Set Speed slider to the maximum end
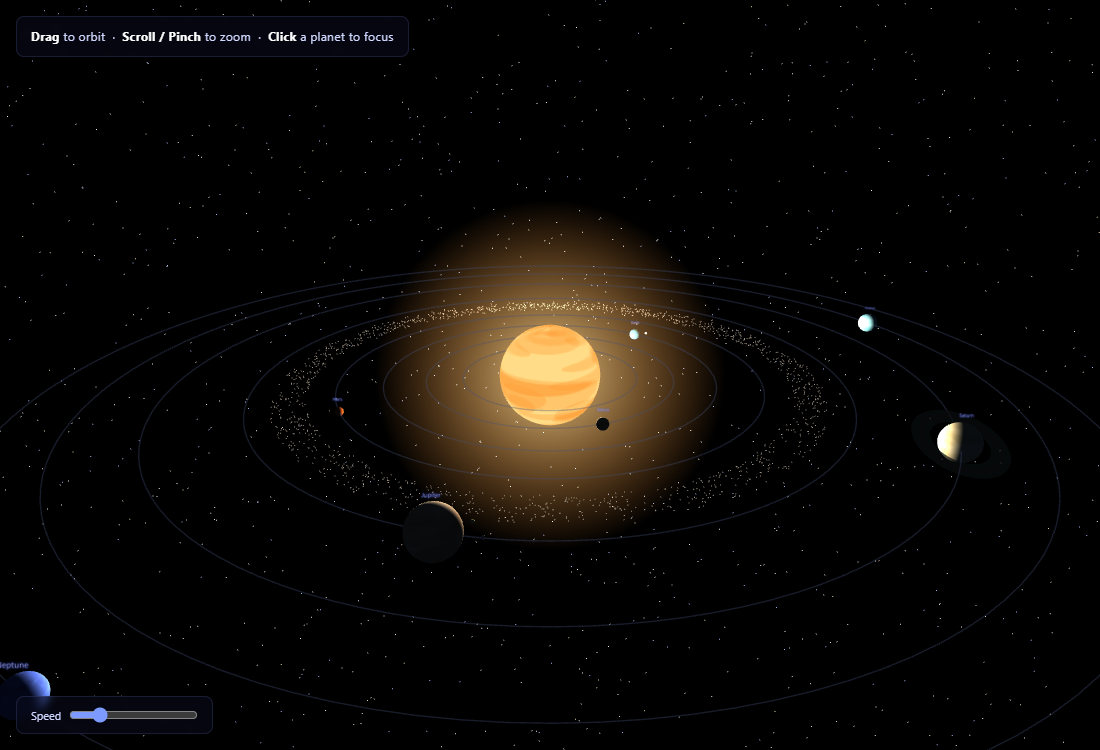 coord(196,715)
